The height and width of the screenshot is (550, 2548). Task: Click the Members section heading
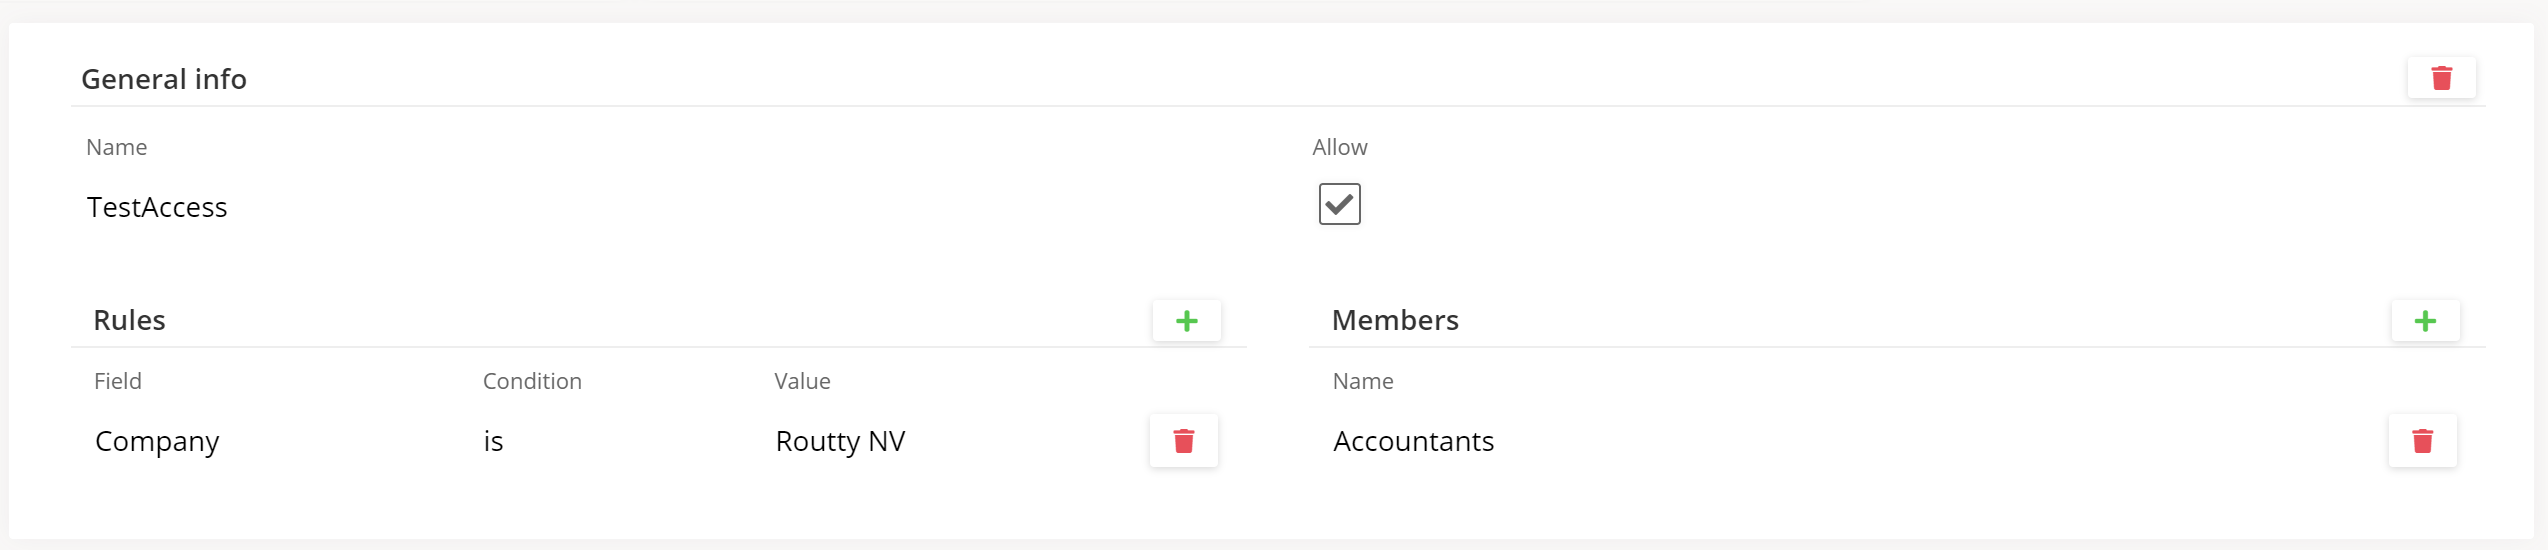(x=1395, y=320)
